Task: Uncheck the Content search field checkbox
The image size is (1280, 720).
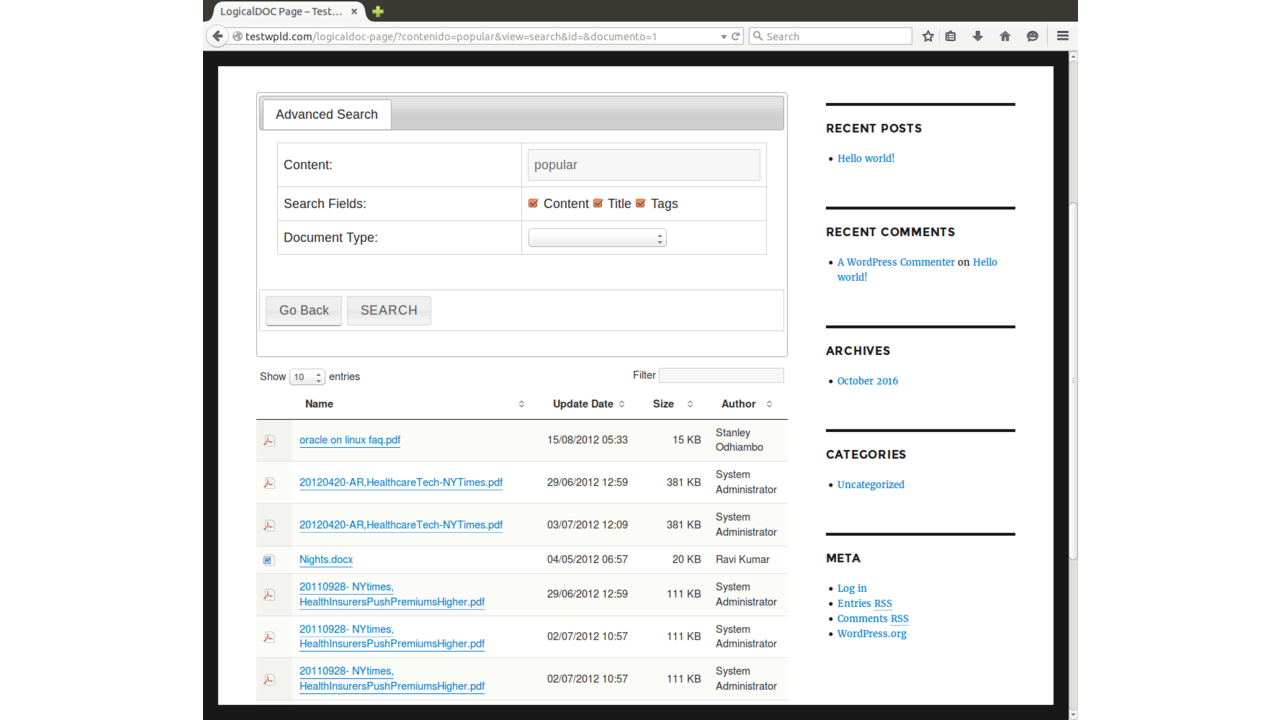Action: pos(533,202)
